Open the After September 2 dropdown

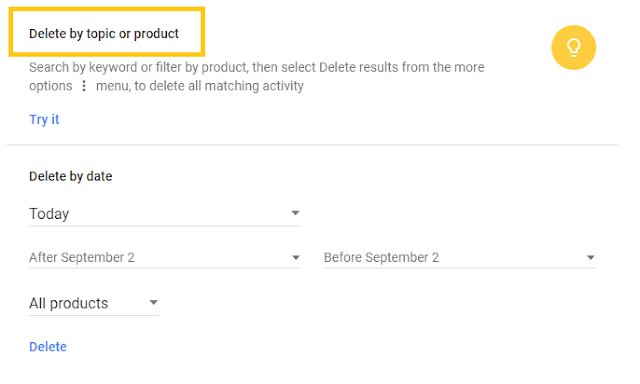tap(165, 257)
